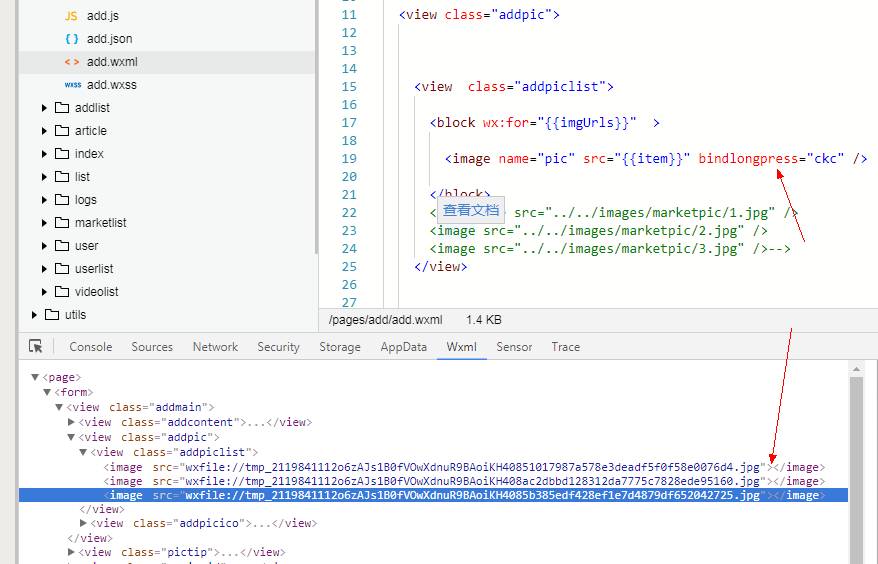This screenshot has width=878, height=564.
Task: Click the 1.4 KB file size text
Action: point(484,320)
